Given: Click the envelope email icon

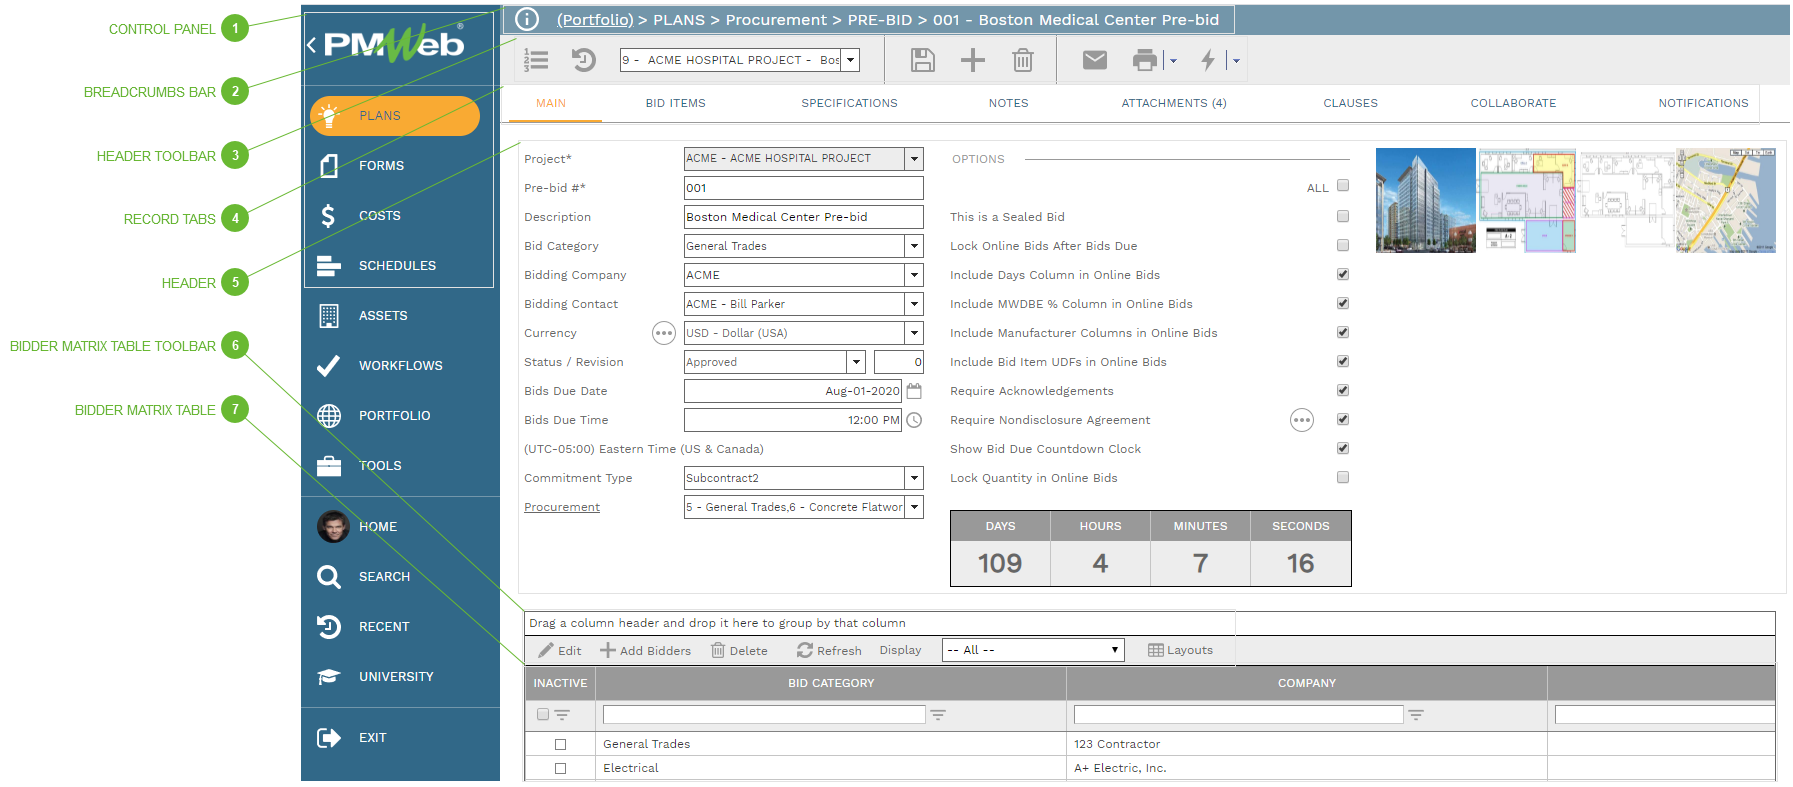Looking at the screenshot, I should click(1095, 61).
